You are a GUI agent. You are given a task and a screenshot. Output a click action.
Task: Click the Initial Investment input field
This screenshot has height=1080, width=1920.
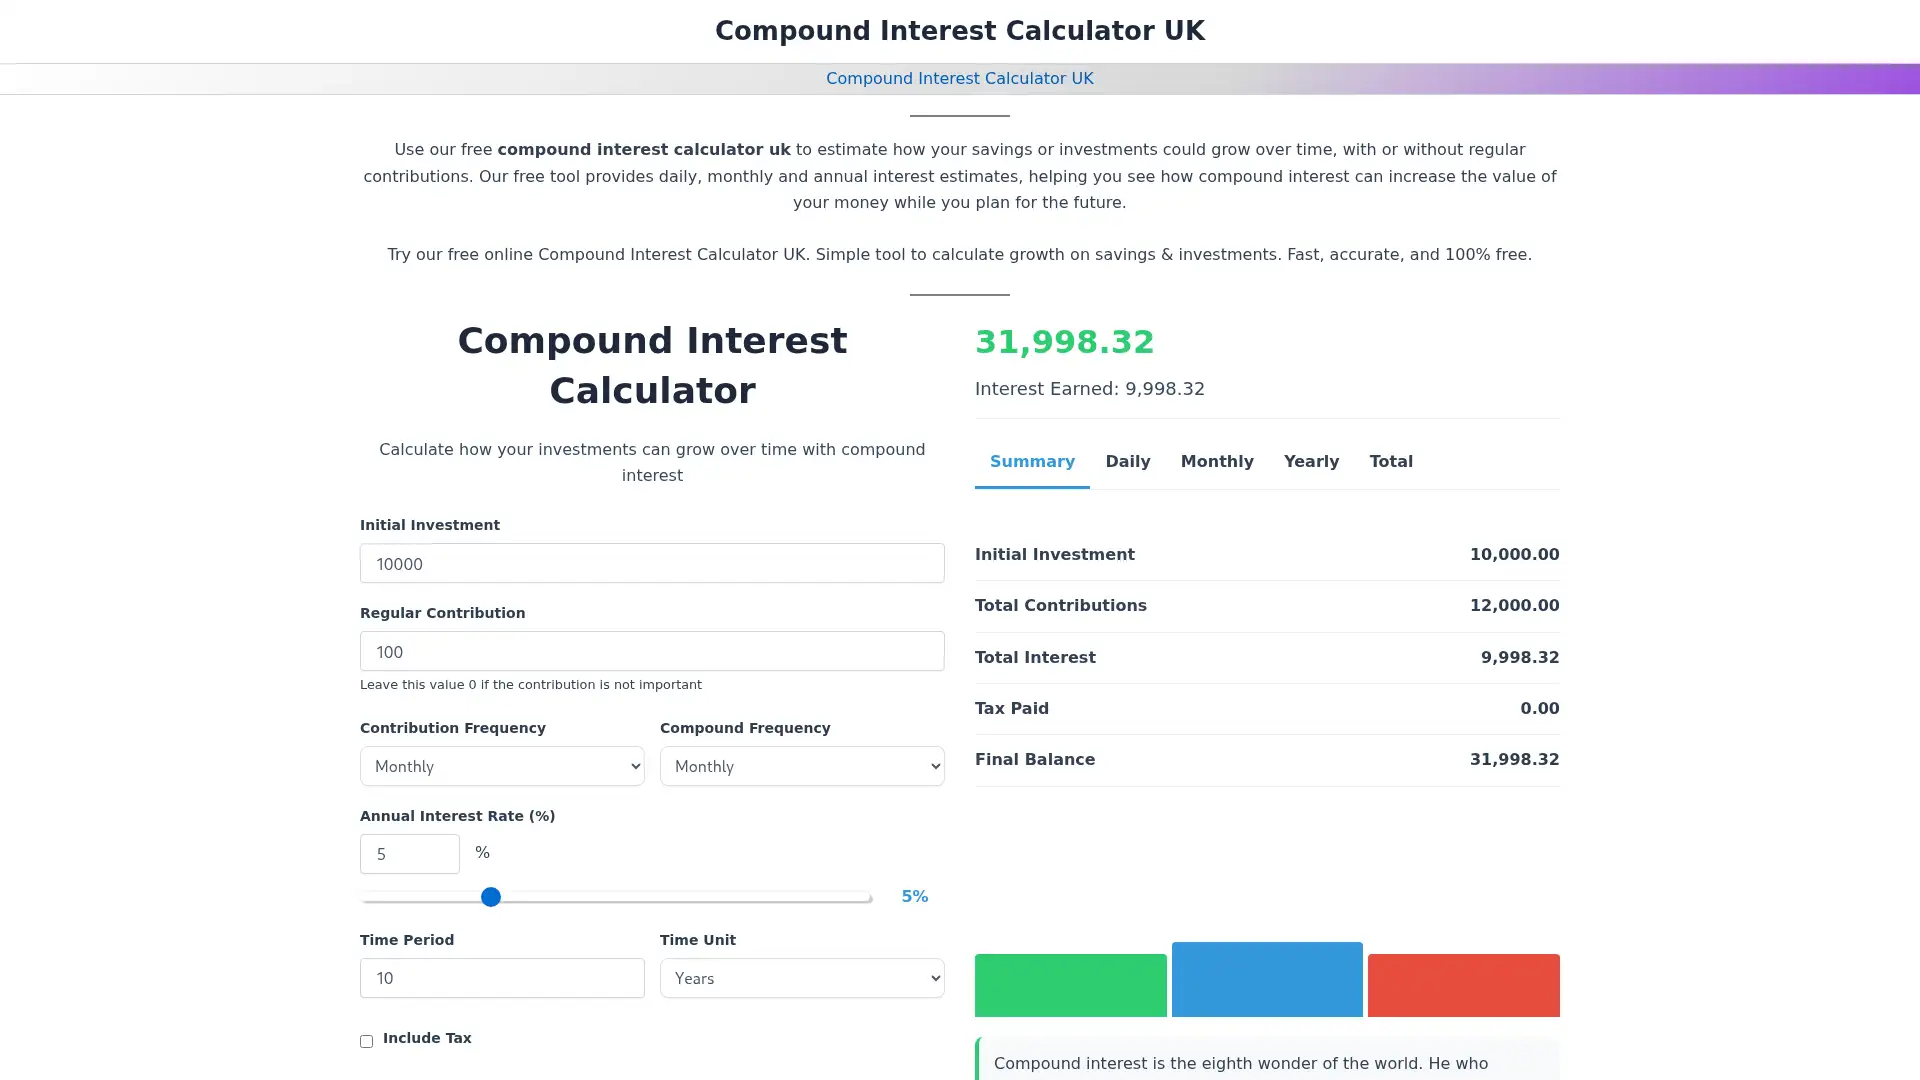coord(651,563)
